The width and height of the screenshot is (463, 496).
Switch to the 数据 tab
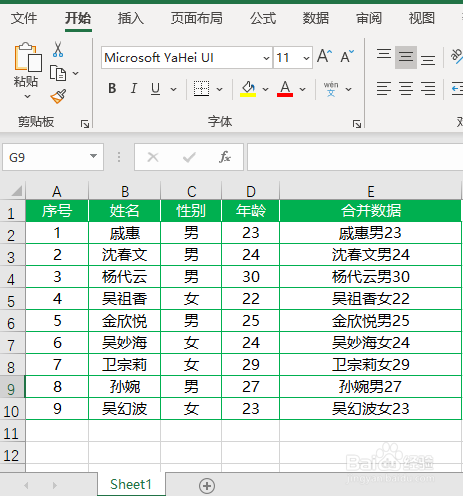click(316, 18)
